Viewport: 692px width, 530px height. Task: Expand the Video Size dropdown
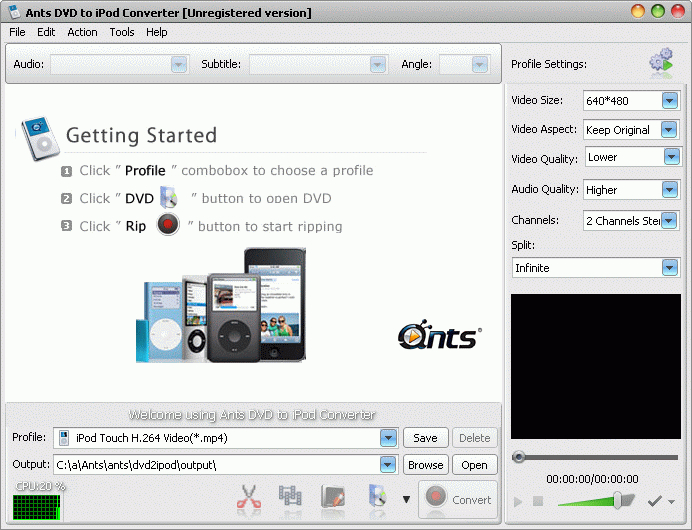point(669,101)
